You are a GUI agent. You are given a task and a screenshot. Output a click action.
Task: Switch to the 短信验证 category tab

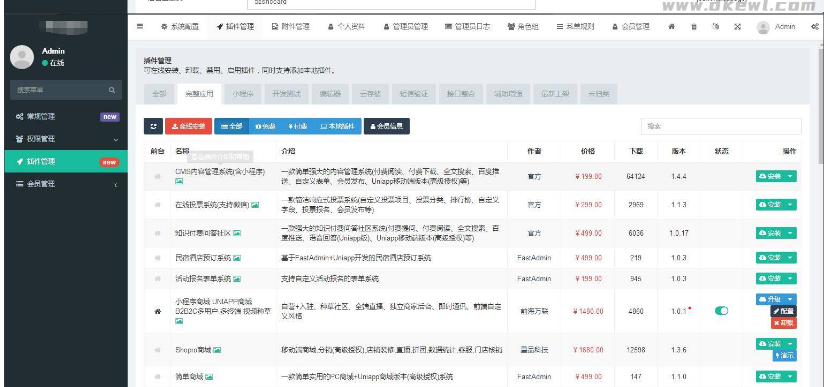pyautogui.click(x=414, y=94)
